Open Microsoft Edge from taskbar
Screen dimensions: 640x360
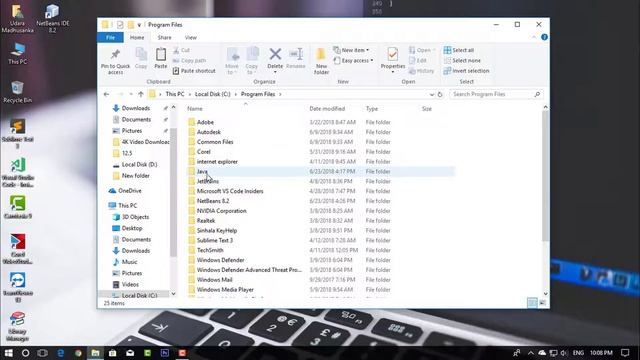[x=60, y=353]
